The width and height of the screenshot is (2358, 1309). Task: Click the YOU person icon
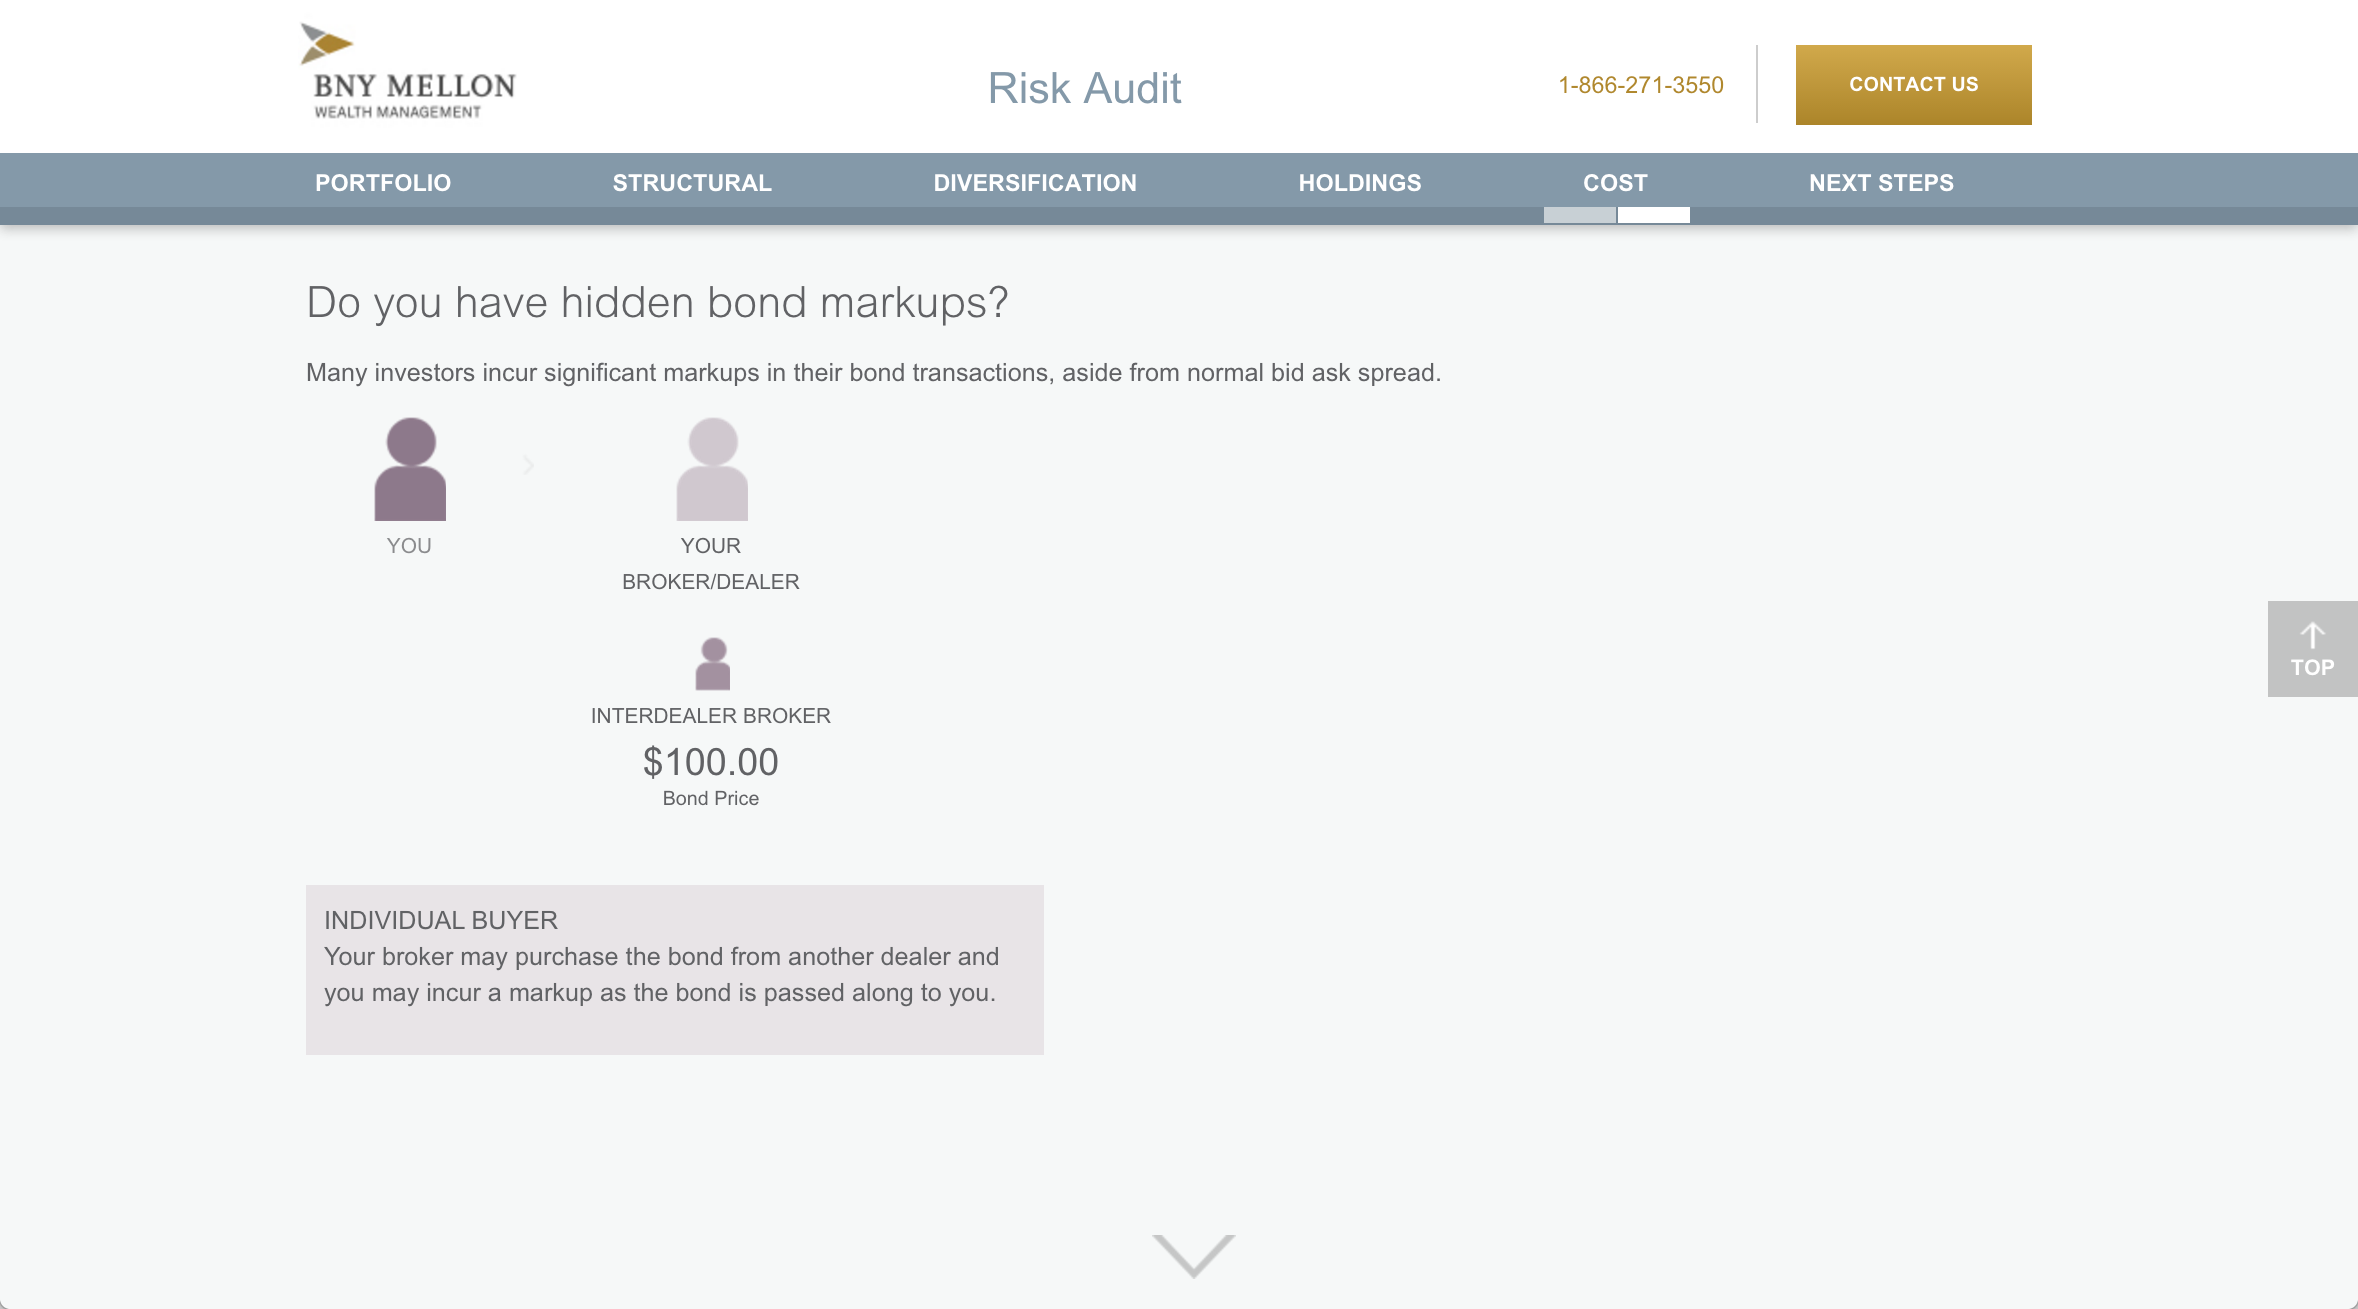coord(410,469)
